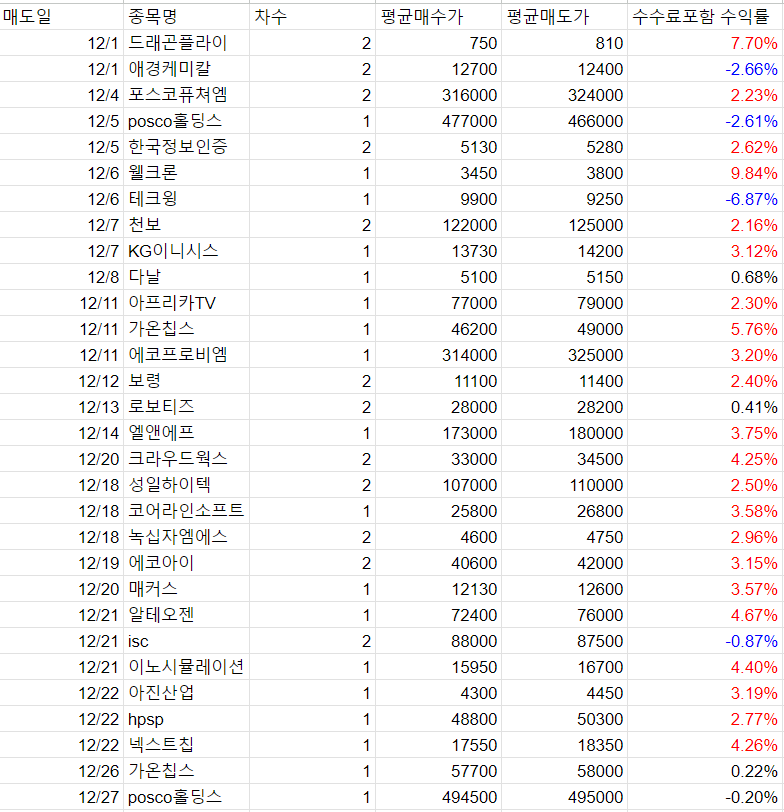Click the 34500 sell price cell

click(x=564, y=459)
